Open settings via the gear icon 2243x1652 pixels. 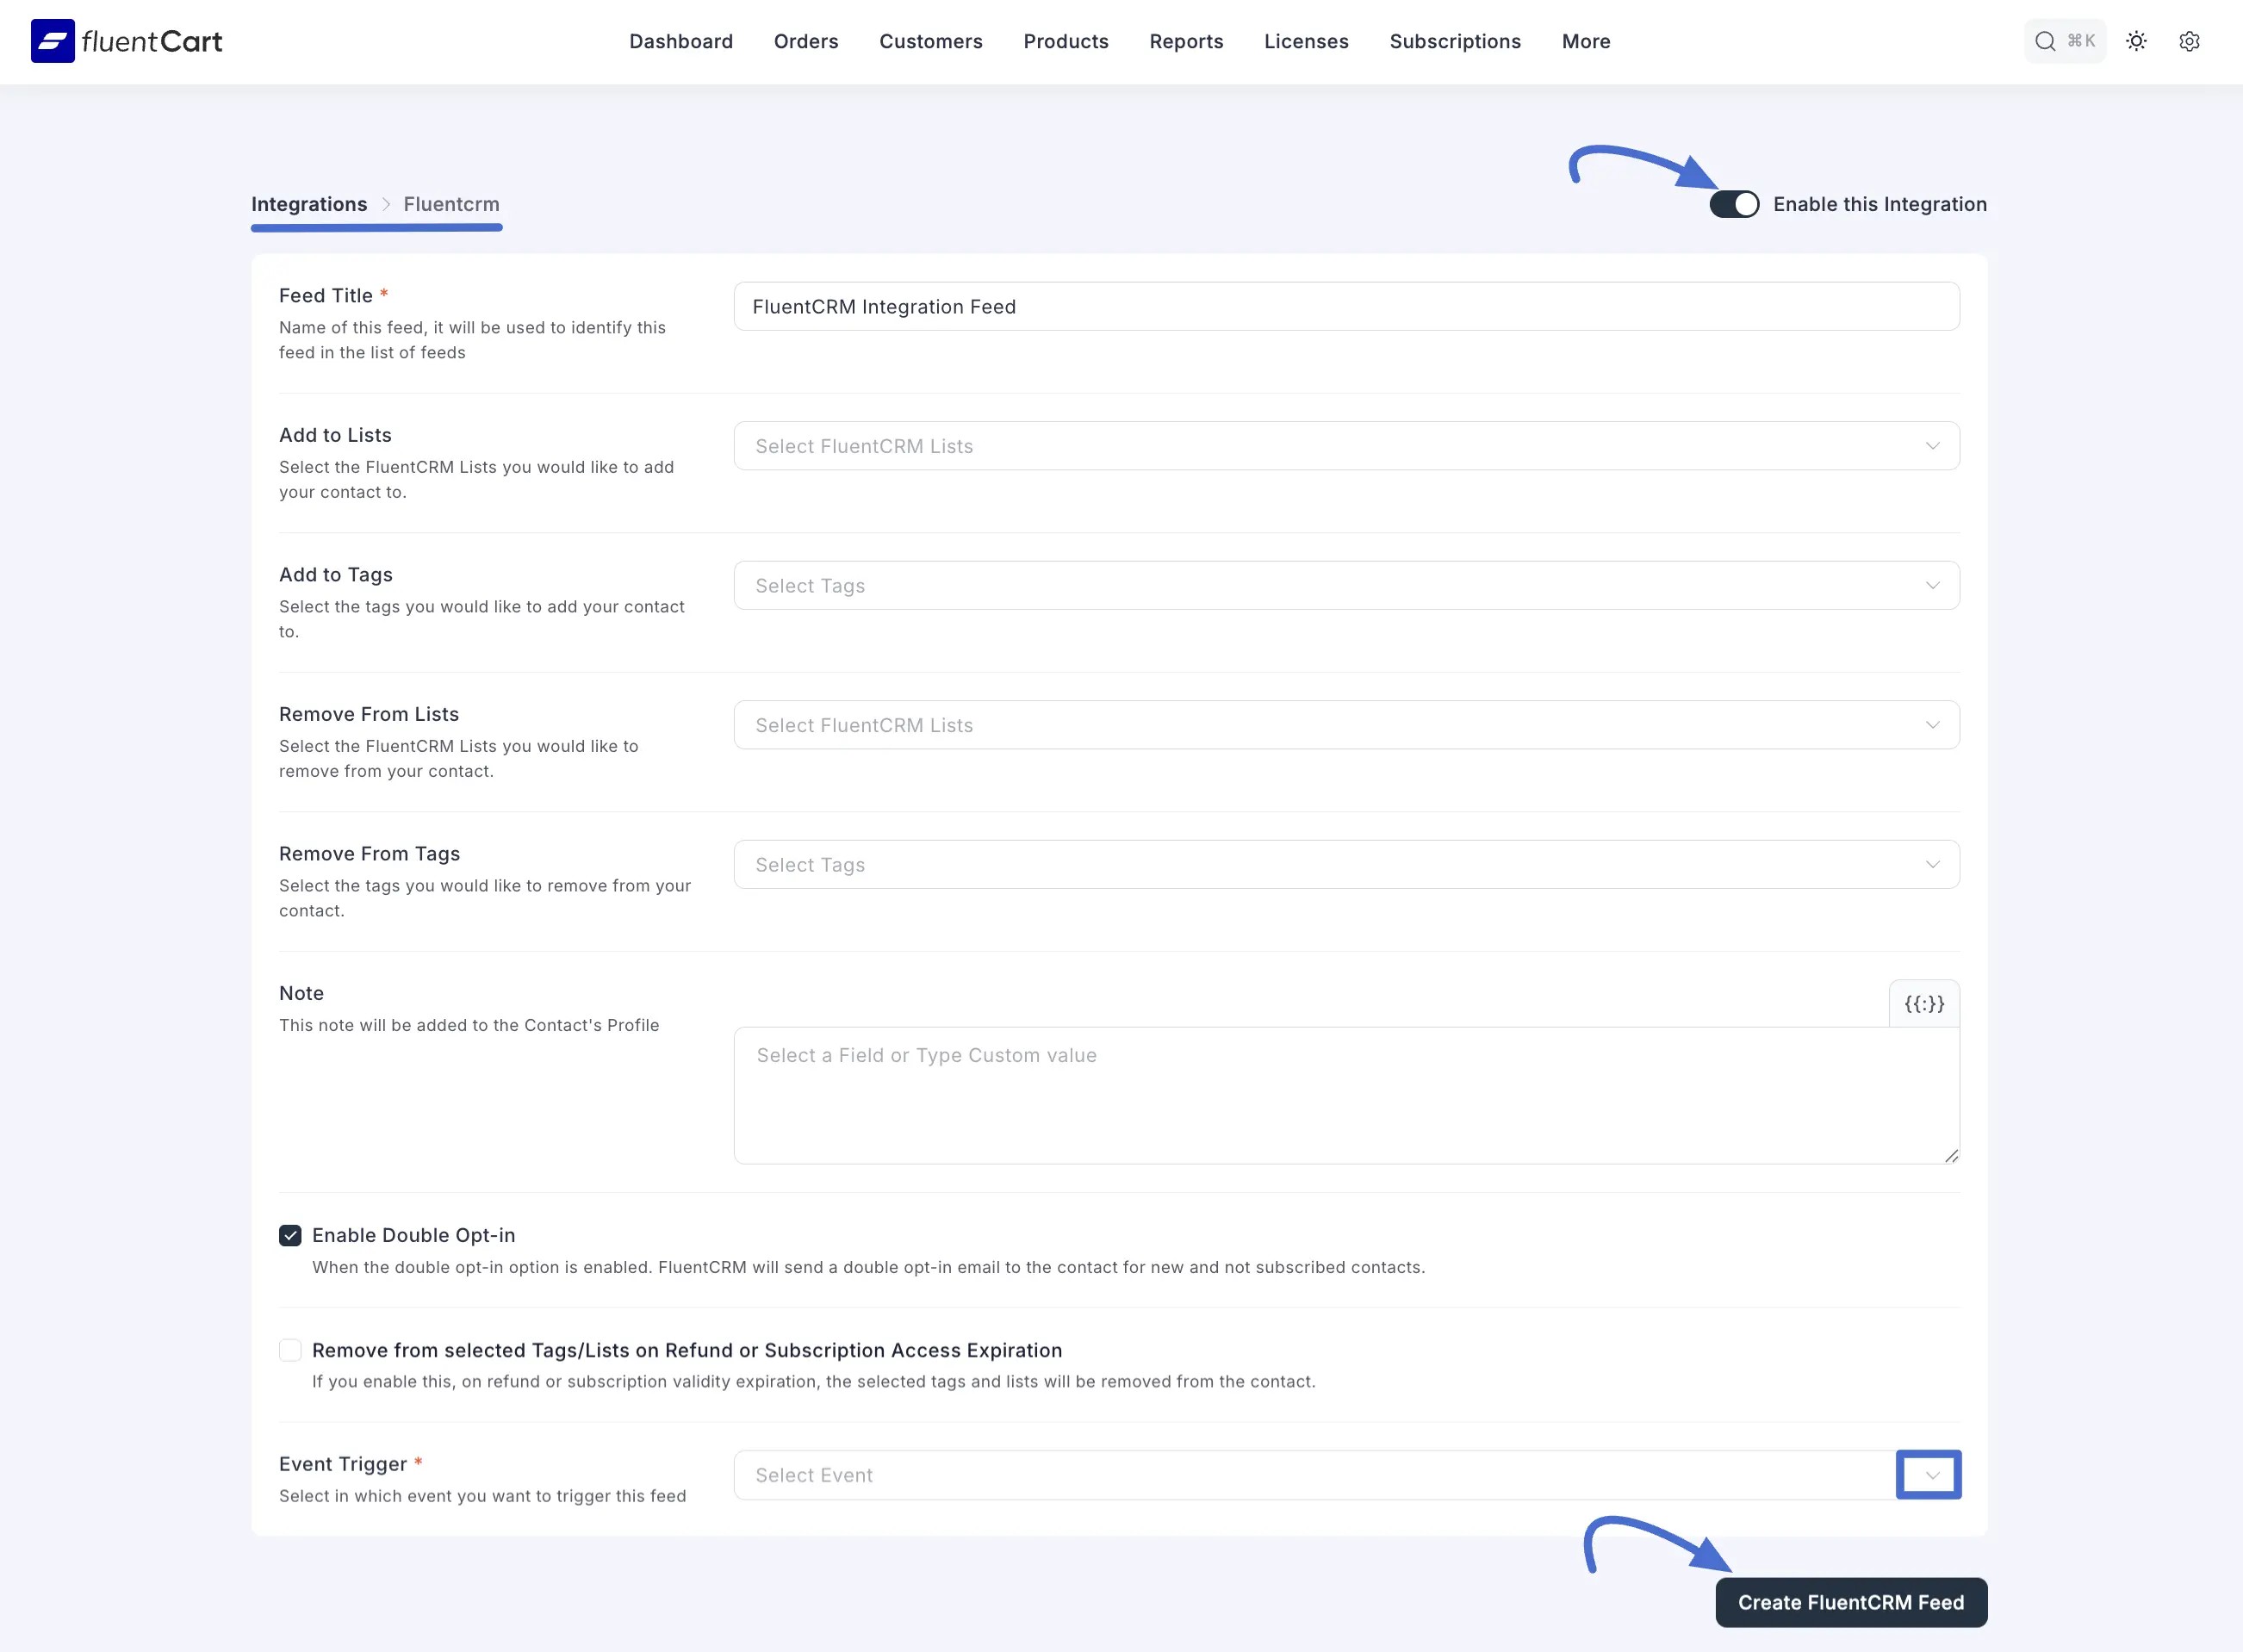pyautogui.click(x=2190, y=41)
